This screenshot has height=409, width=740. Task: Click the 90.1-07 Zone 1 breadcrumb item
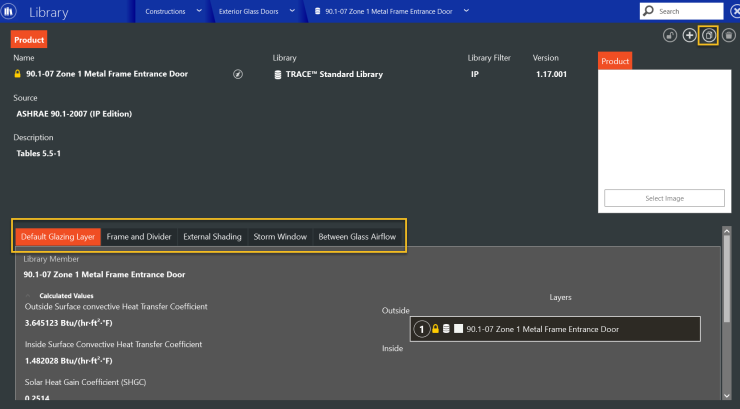389,11
